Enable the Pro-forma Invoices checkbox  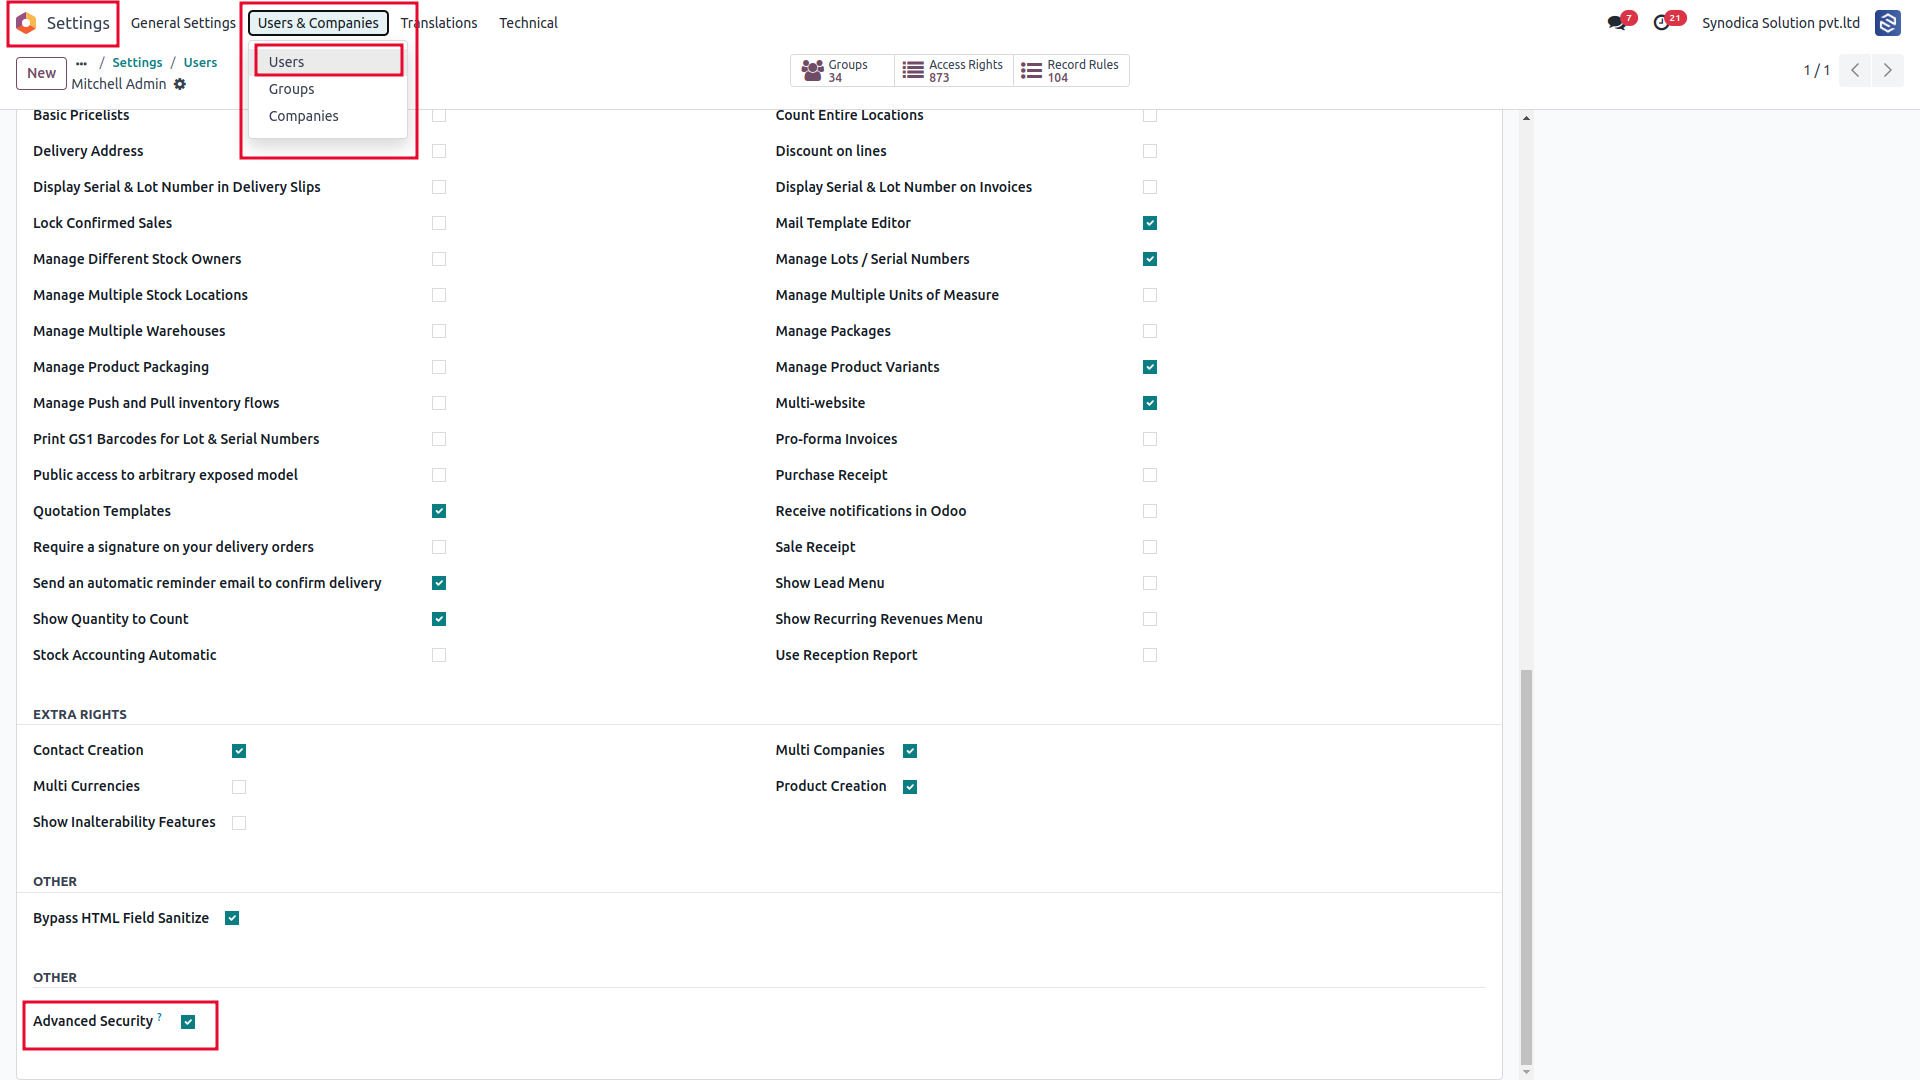coord(1150,439)
